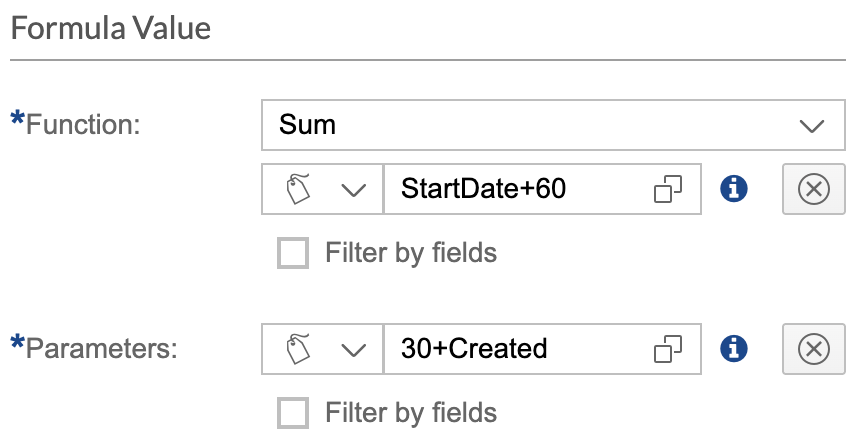Click the tag icon beside StartDate+60
The image size is (858, 440).
tap(297, 188)
